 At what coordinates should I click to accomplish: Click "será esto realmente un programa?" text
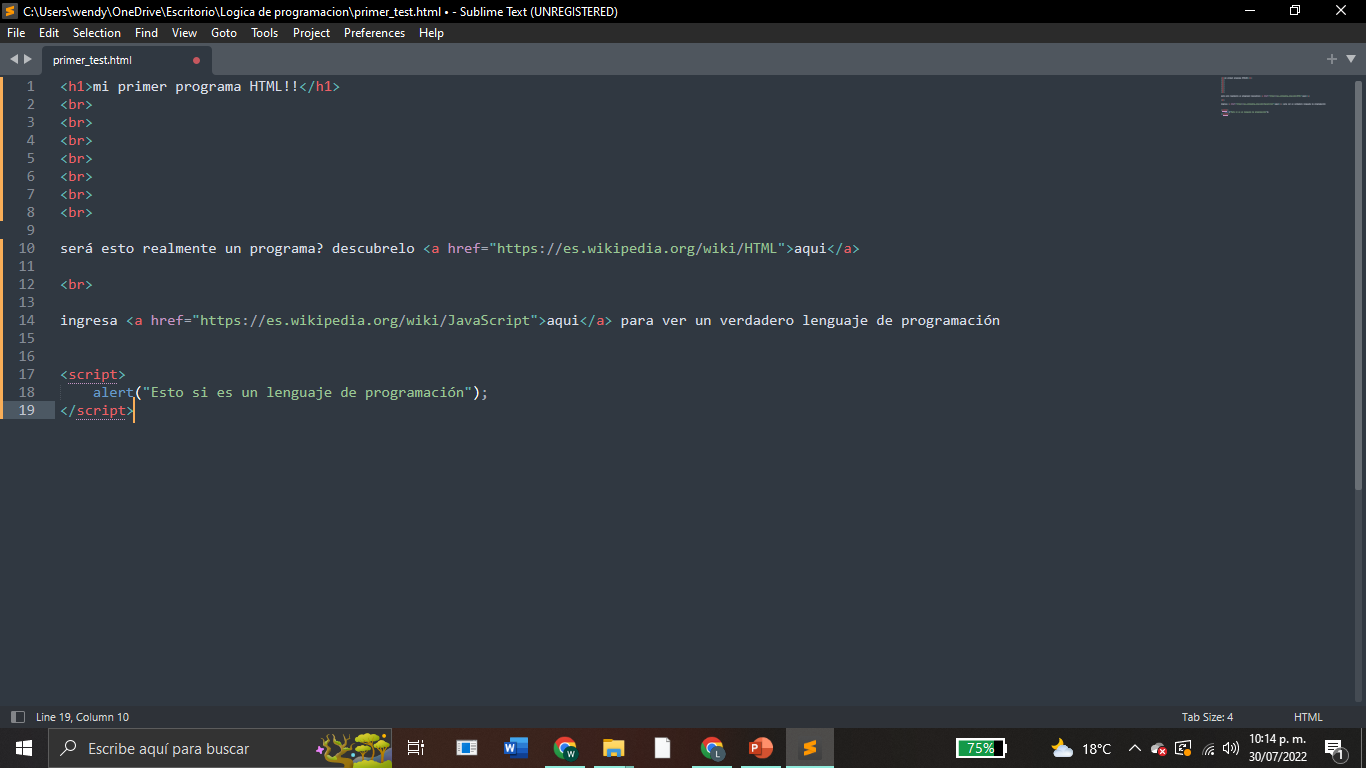coord(192,248)
